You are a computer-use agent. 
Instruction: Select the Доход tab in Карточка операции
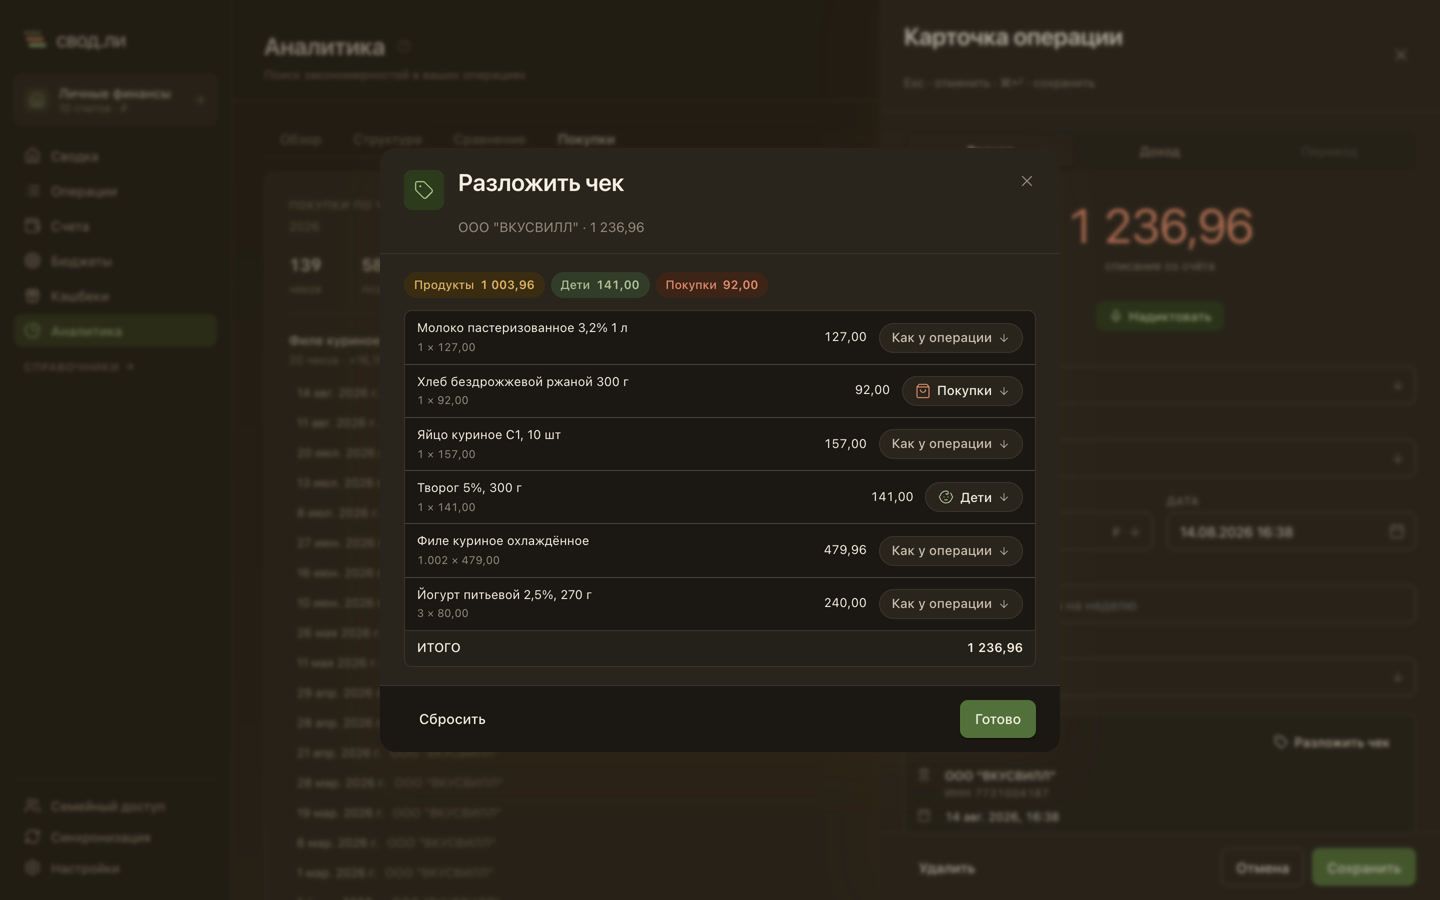click(1159, 151)
